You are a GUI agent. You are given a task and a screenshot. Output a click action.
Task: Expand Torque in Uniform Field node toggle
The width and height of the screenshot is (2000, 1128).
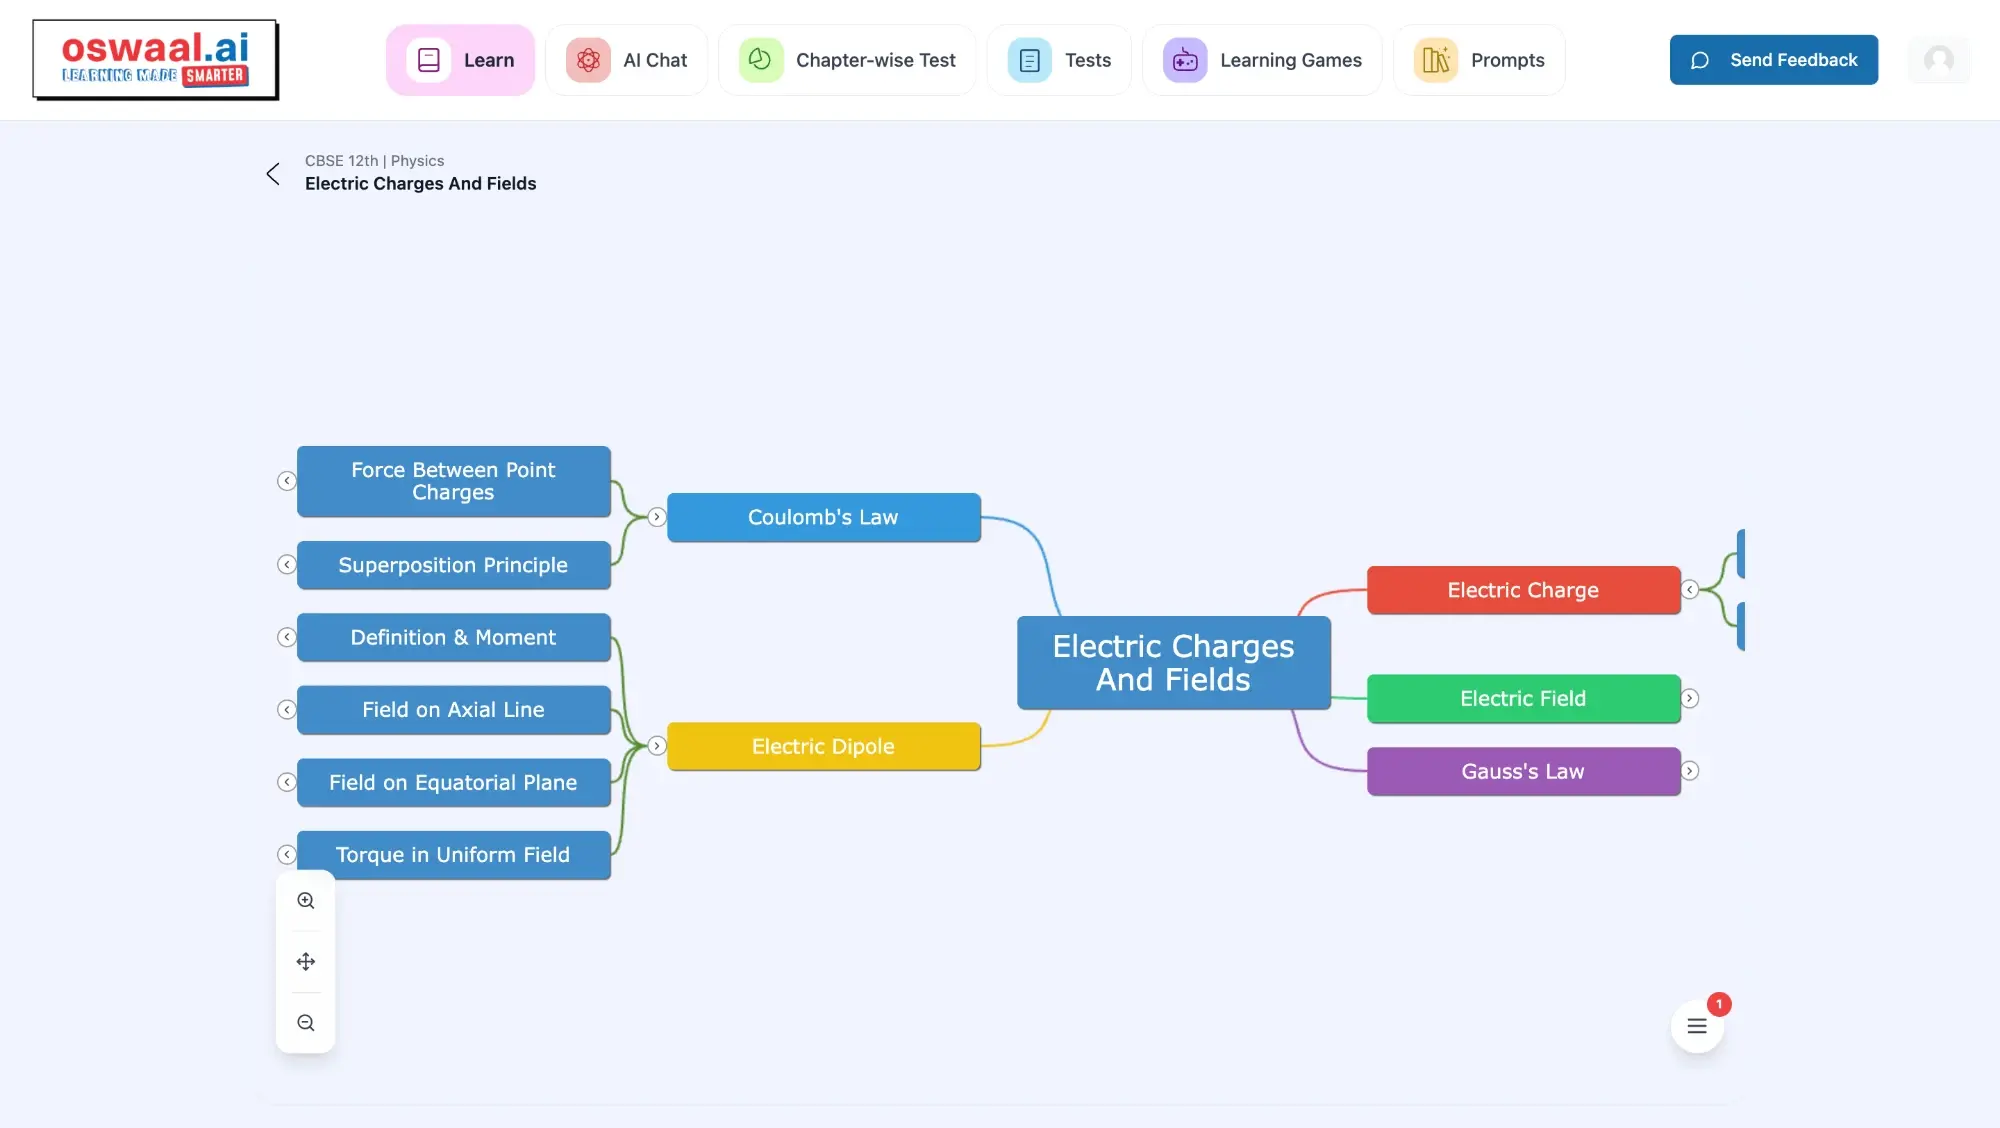(x=287, y=855)
